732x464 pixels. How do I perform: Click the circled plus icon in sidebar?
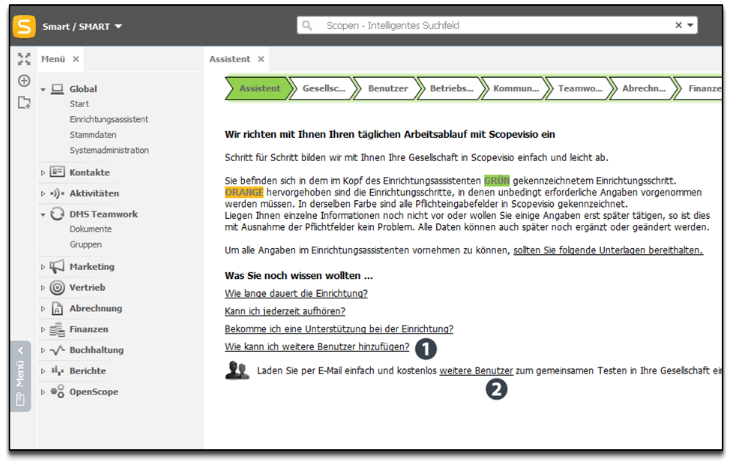[24, 81]
